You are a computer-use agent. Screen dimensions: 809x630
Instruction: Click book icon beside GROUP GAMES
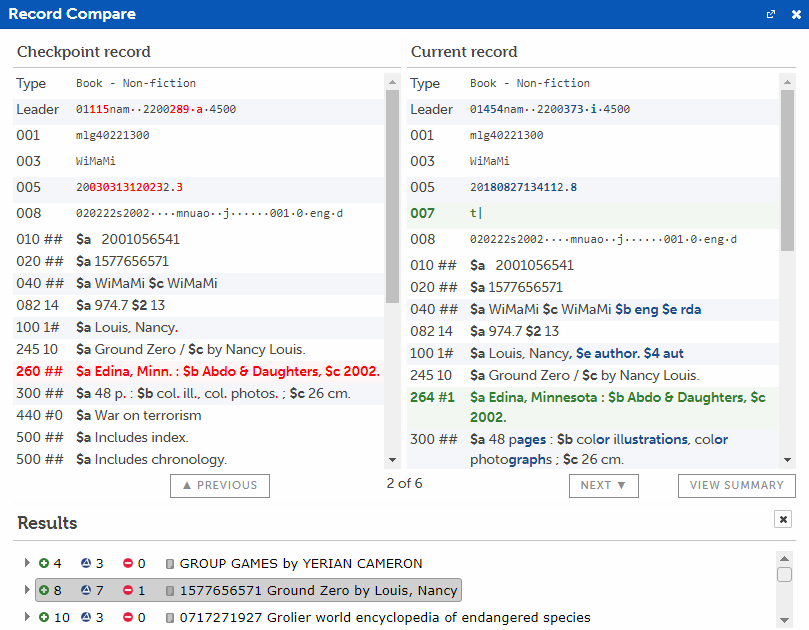[170, 564]
